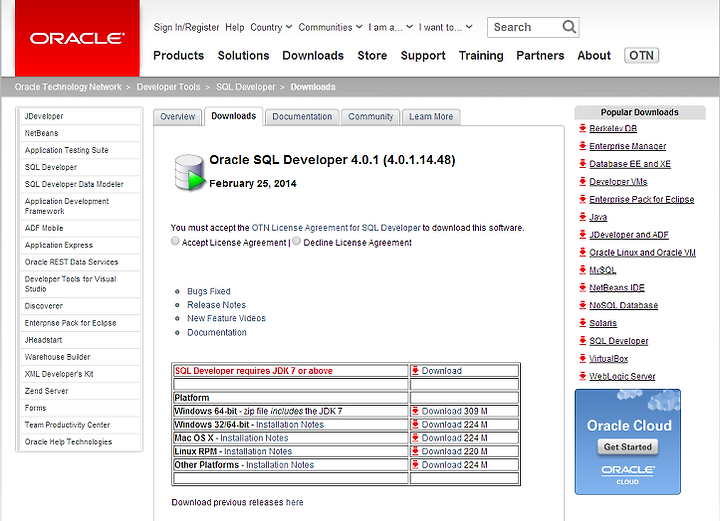Screen dimensions: 720x521
Task: Open the Downloads main menu item
Action: click(313, 56)
